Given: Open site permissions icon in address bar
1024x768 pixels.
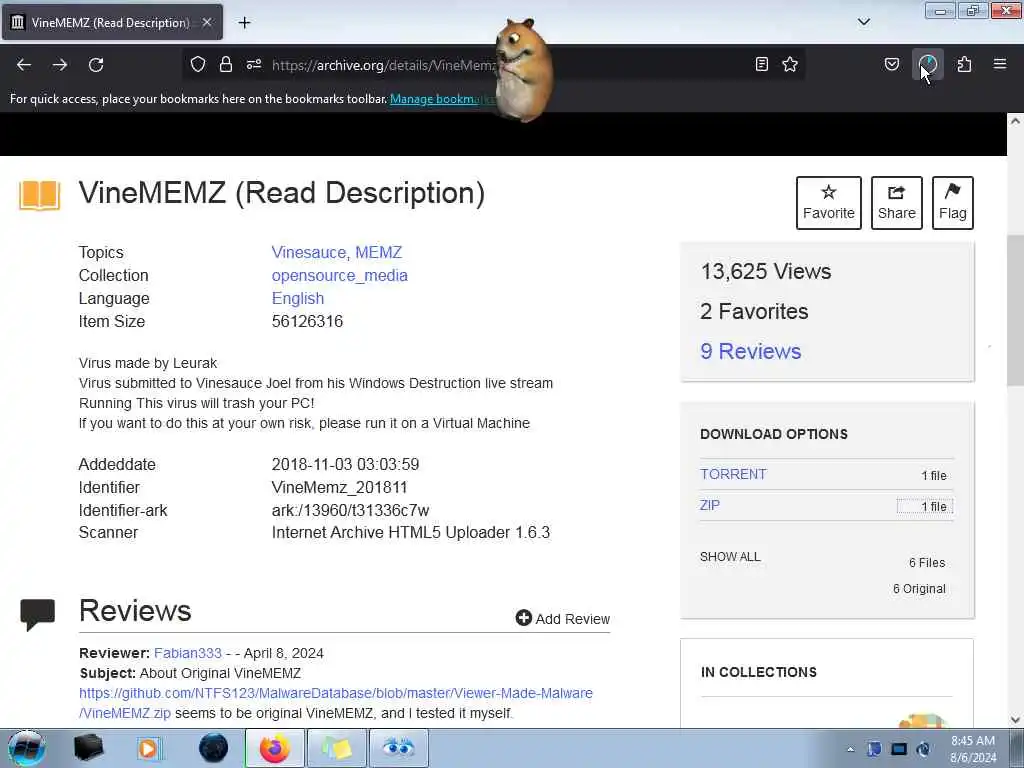Looking at the screenshot, I should pos(254,64).
